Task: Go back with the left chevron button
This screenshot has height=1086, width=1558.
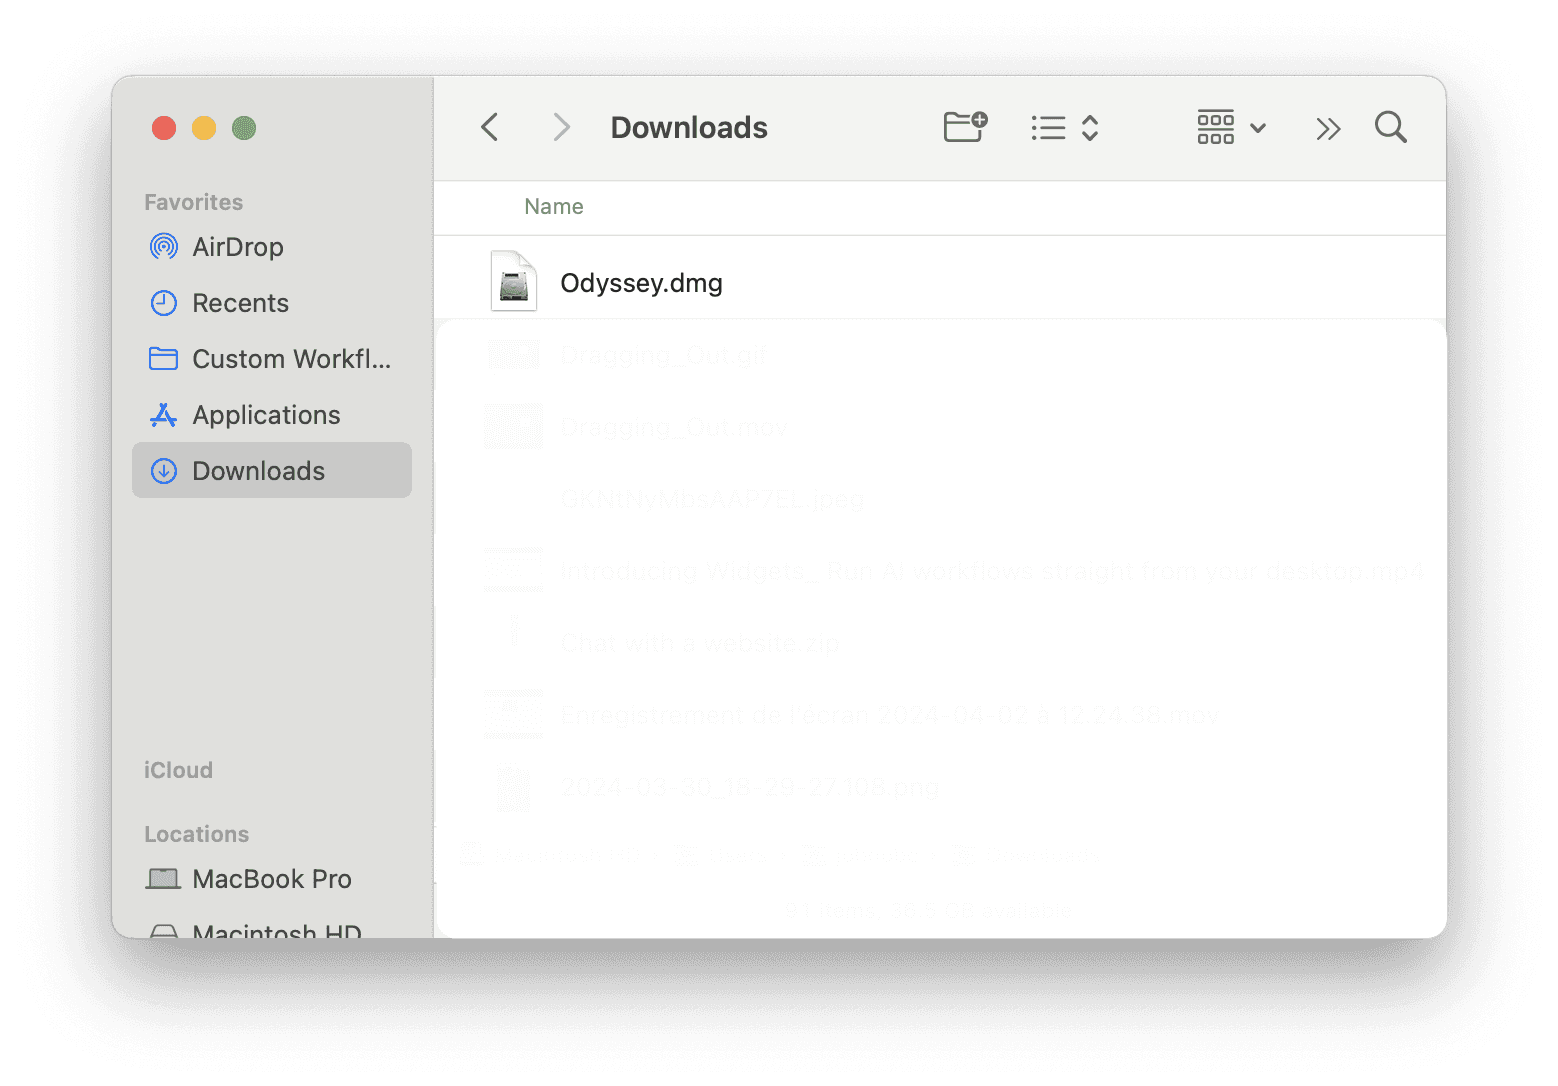Action: 489,127
